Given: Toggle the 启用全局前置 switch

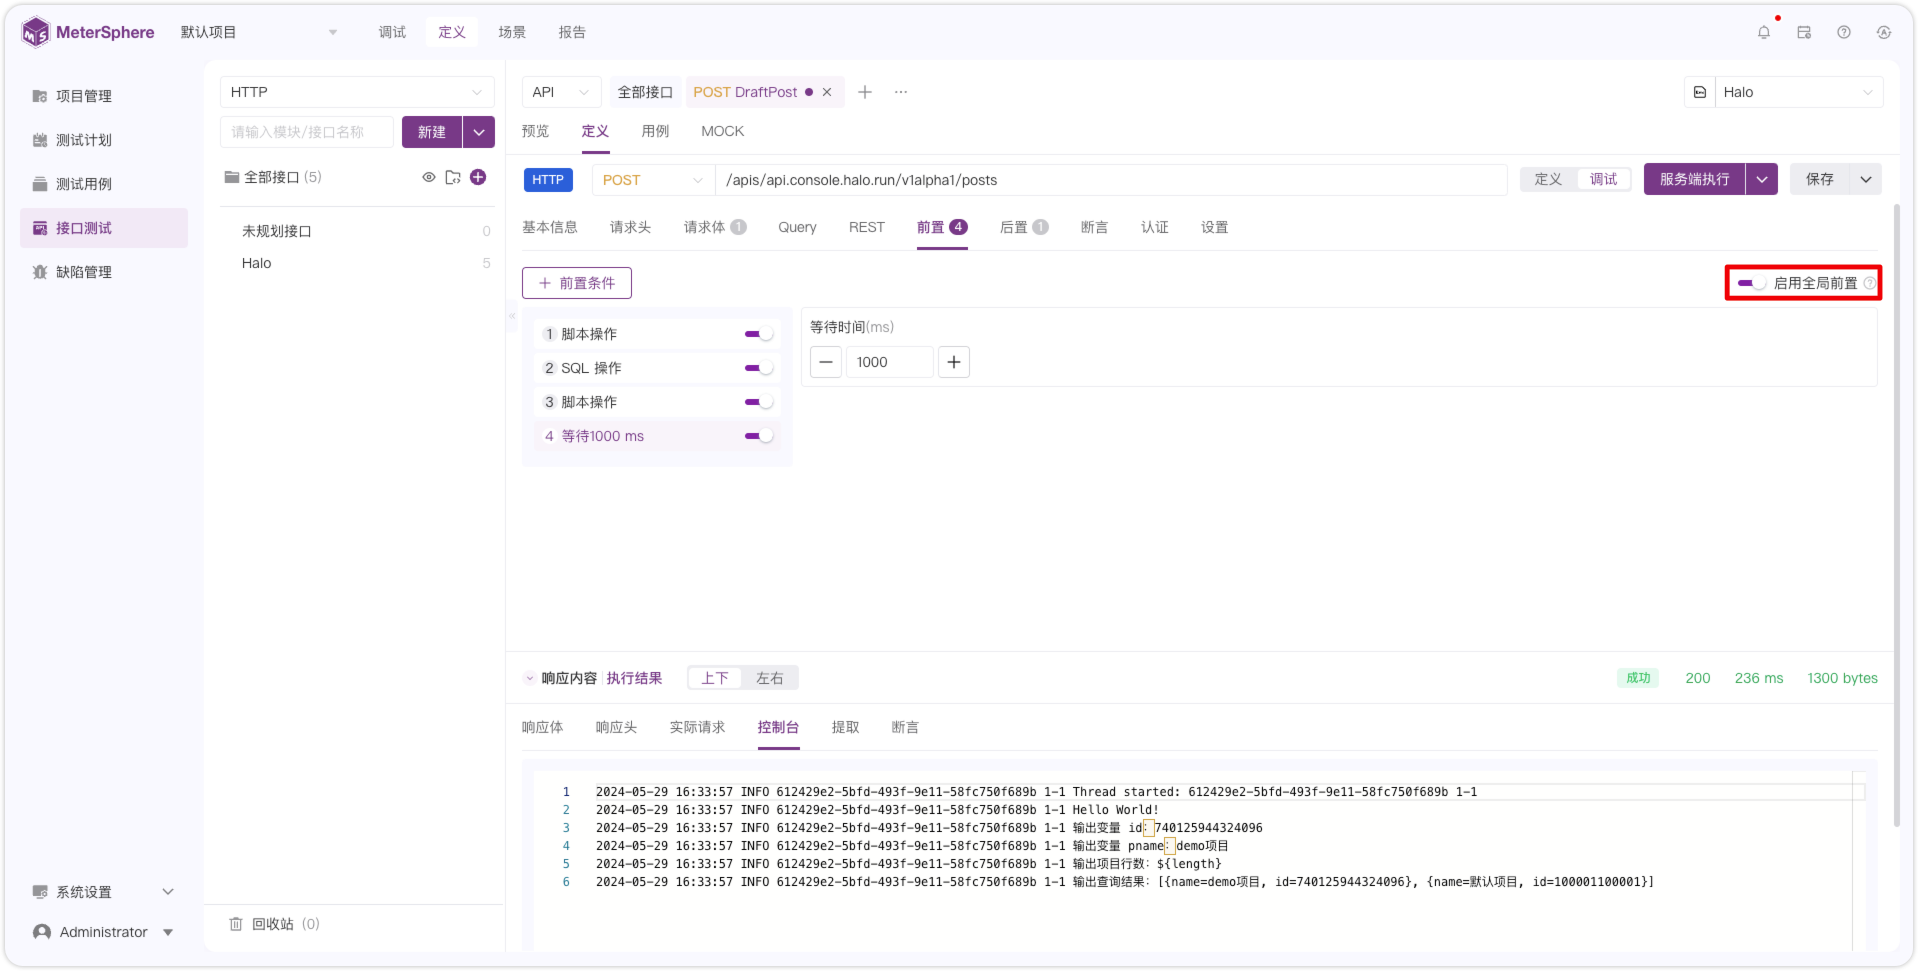Looking at the screenshot, I should [x=1751, y=283].
